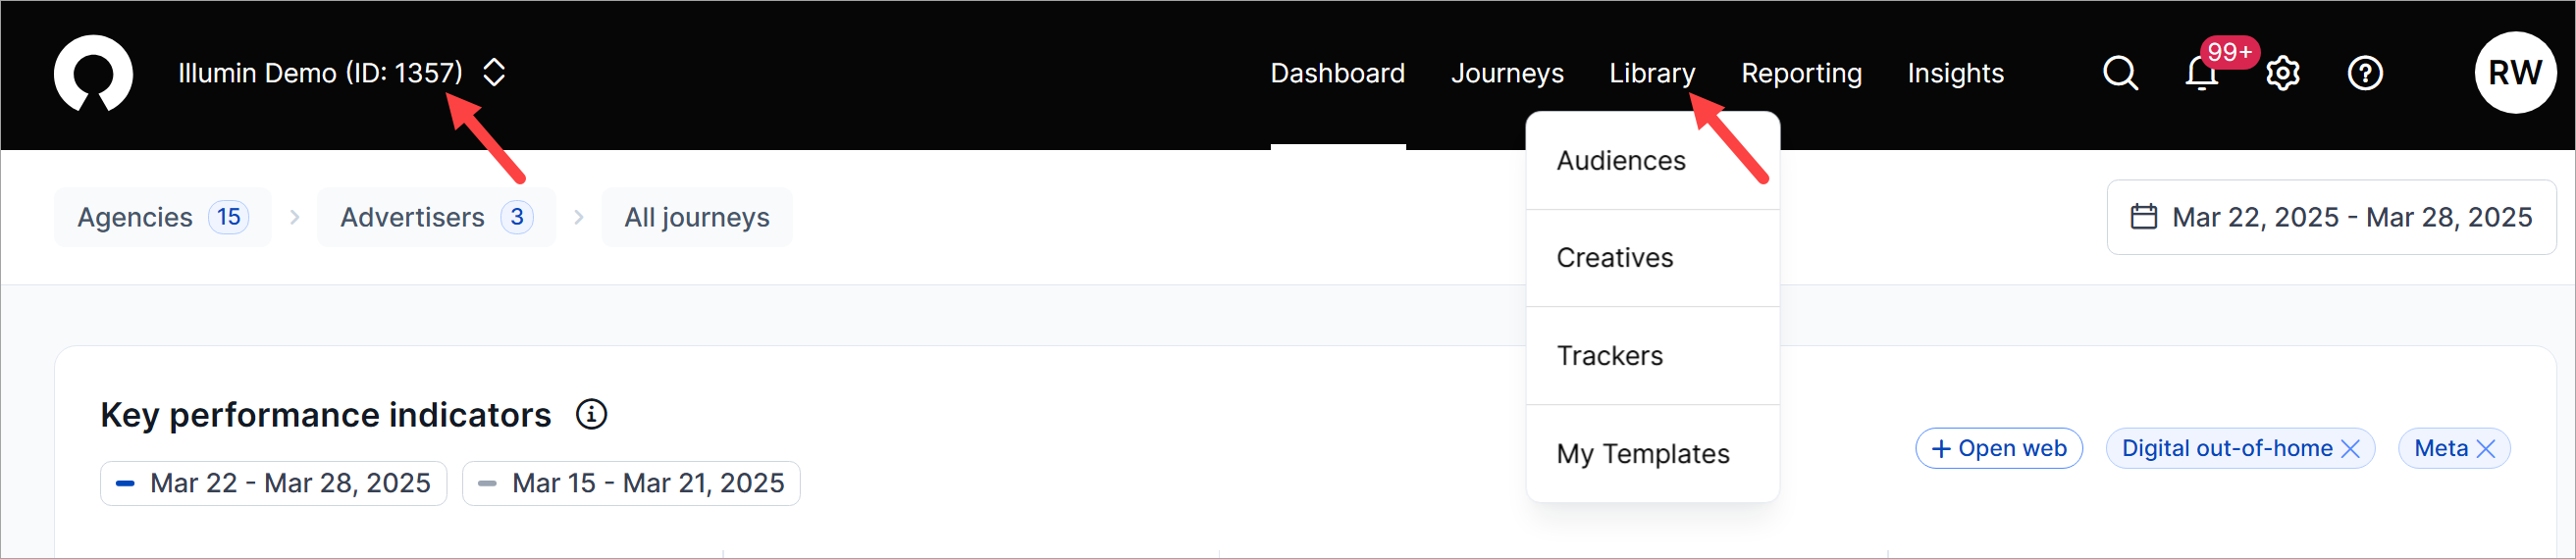Open the Agencies breadcrumb selector
Image resolution: width=2576 pixels, height=559 pixels.
162,218
